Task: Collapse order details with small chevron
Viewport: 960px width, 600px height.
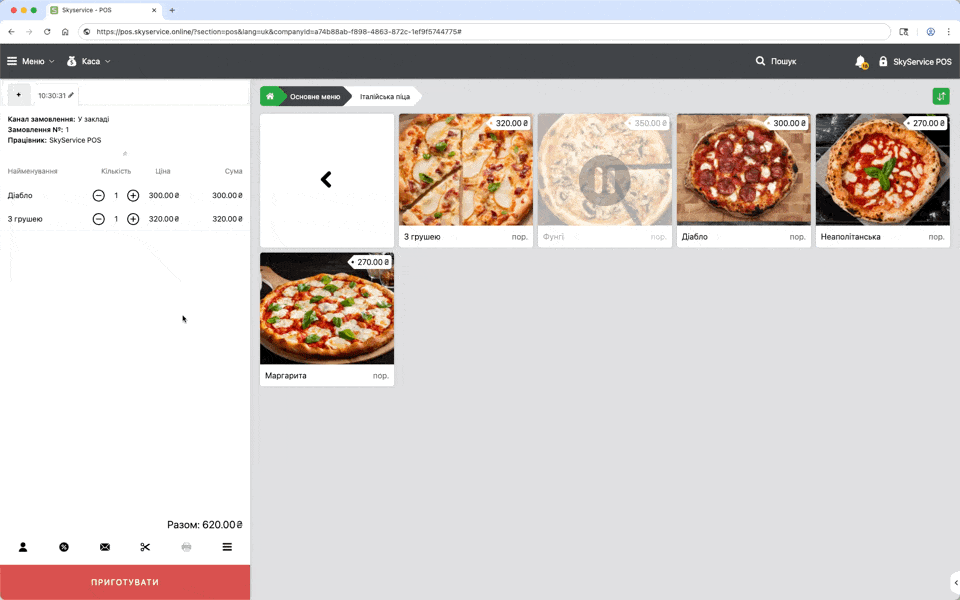Action: tap(125, 154)
